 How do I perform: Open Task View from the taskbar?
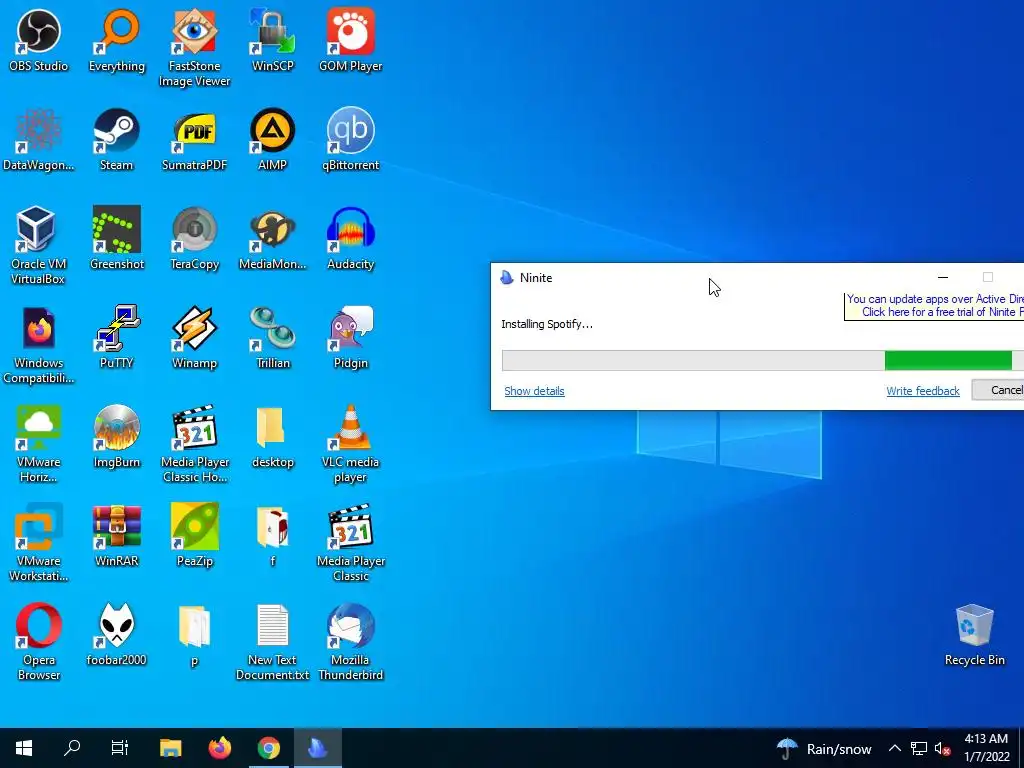point(120,748)
